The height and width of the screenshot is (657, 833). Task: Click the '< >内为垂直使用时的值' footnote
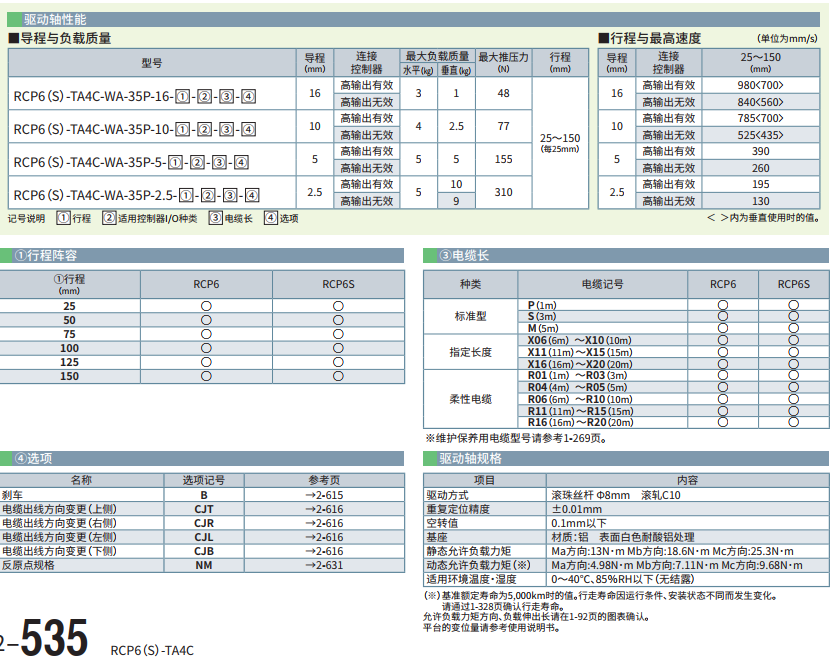763,218
